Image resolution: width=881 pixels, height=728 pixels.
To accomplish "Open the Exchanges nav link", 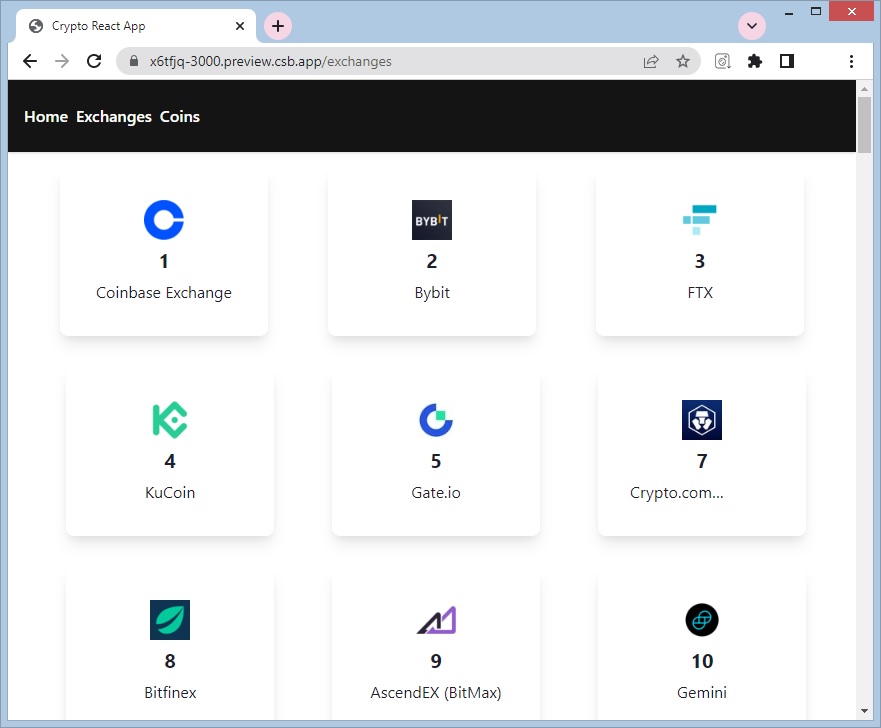I will click(114, 116).
